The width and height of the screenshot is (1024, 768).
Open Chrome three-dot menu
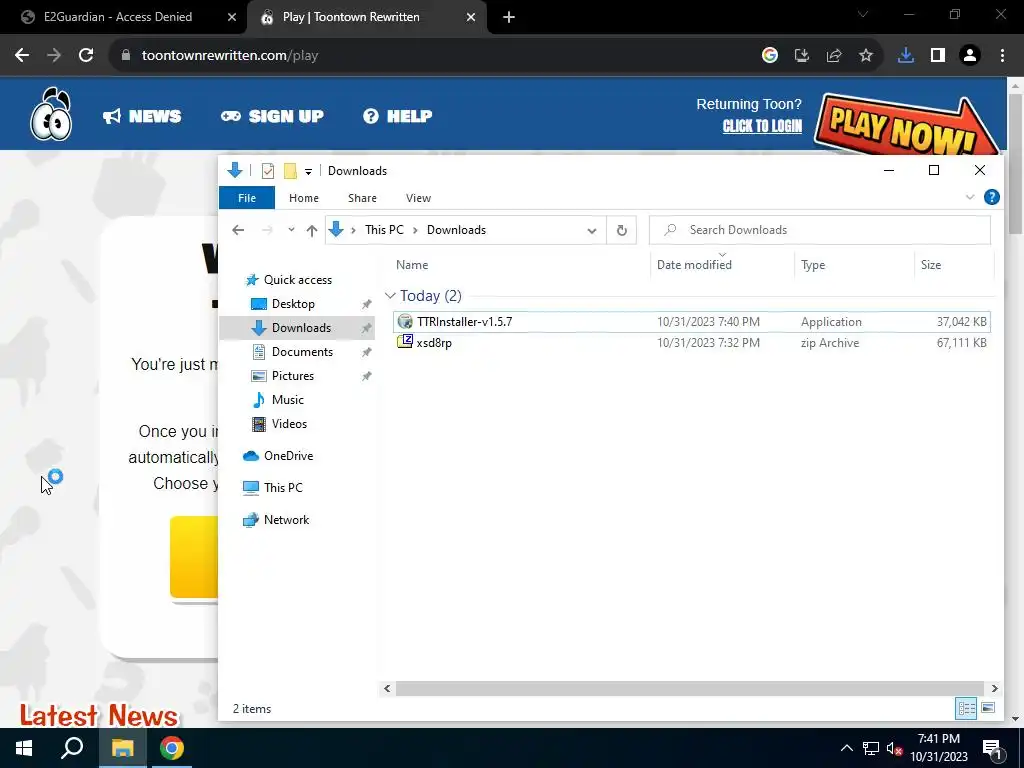(x=1002, y=56)
